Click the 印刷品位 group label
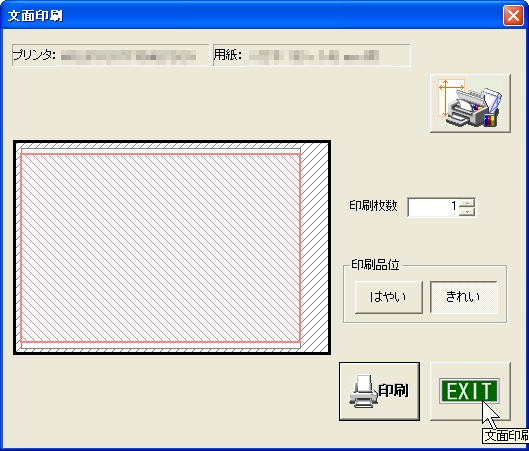Screen dimensions: 529x451 pos(375,265)
